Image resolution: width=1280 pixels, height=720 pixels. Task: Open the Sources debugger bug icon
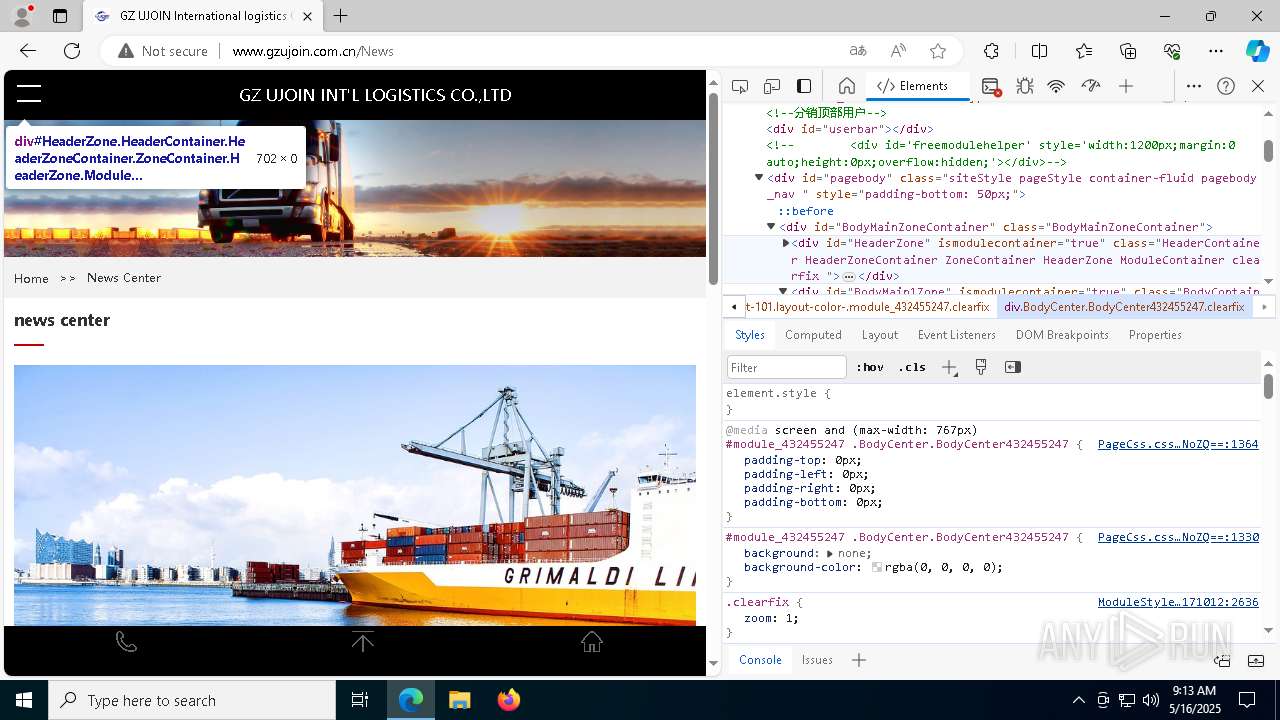tap(1025, 86)
